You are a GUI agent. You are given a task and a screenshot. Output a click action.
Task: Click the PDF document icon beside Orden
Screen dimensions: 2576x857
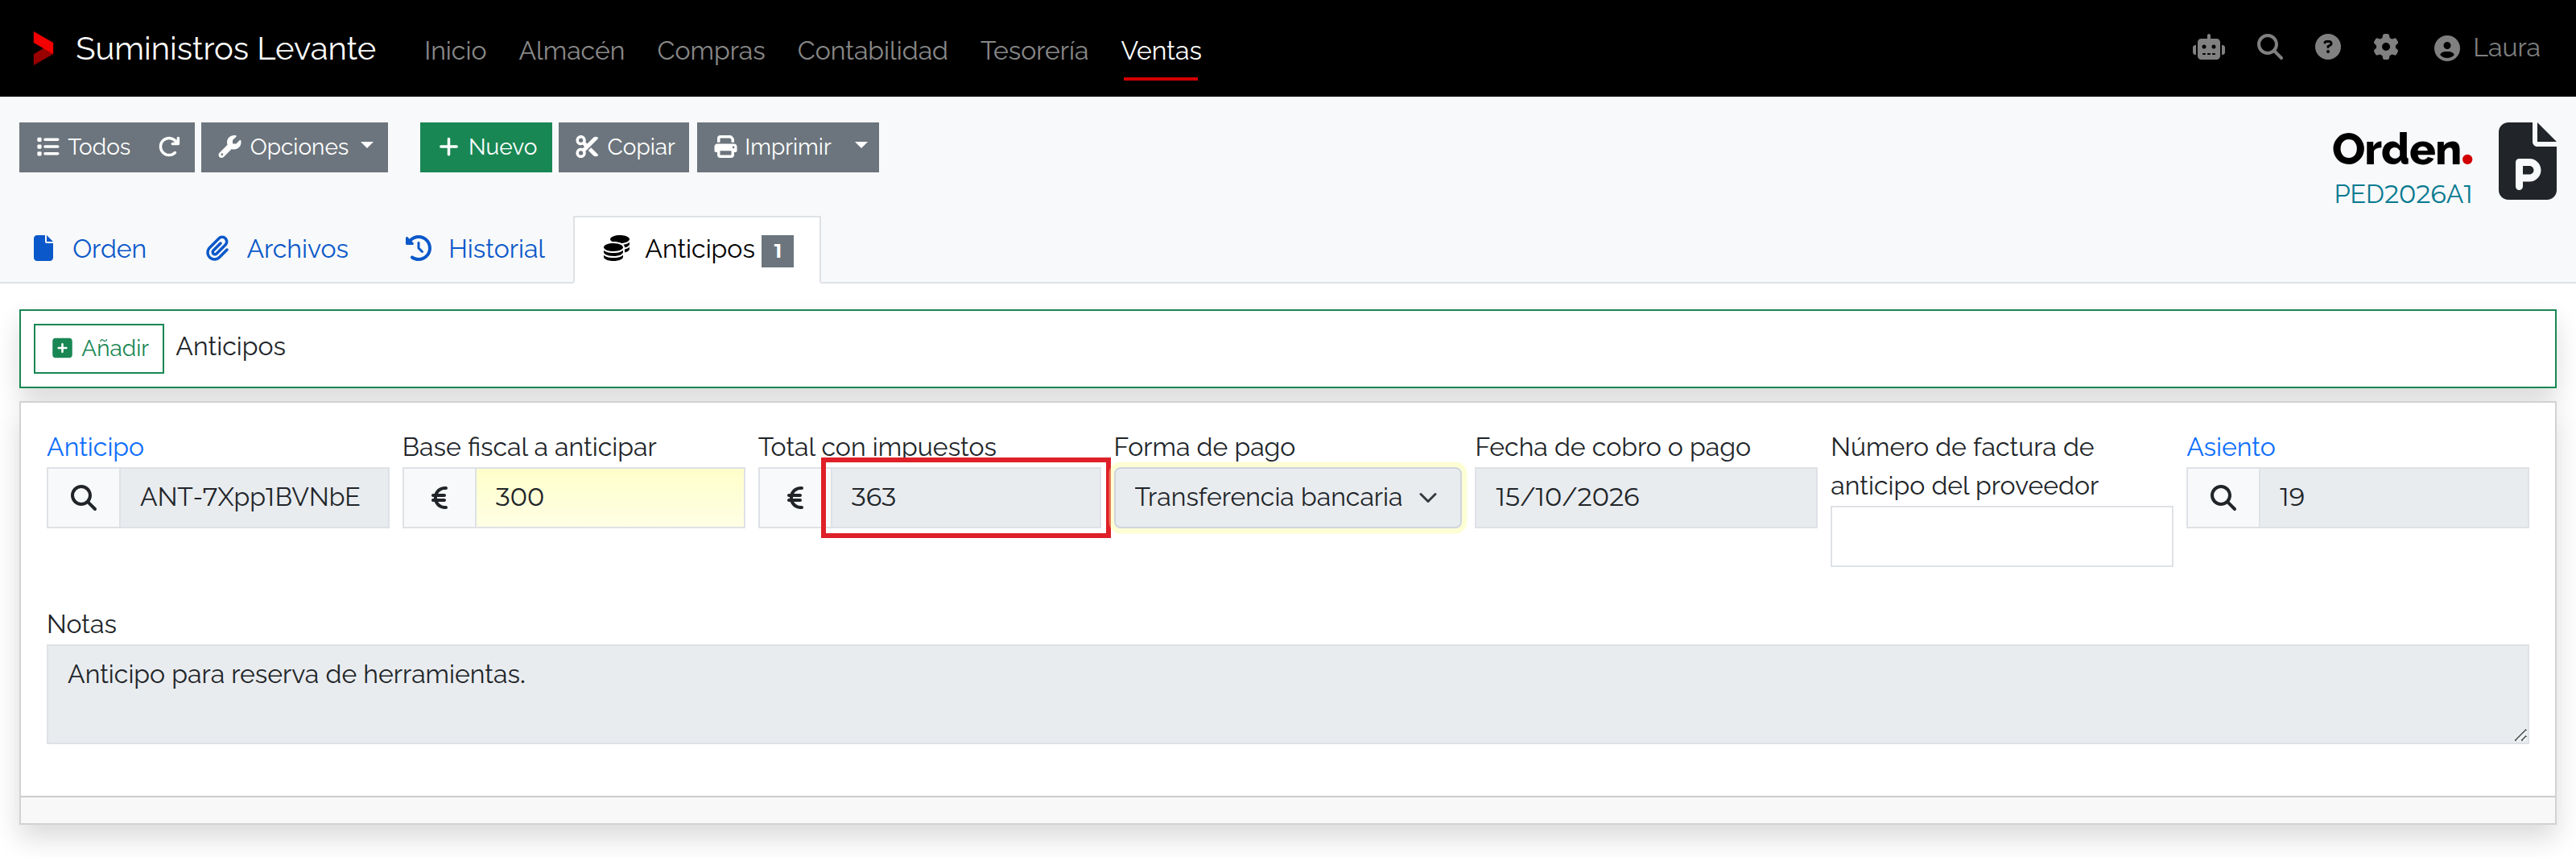pos(2527,161)
